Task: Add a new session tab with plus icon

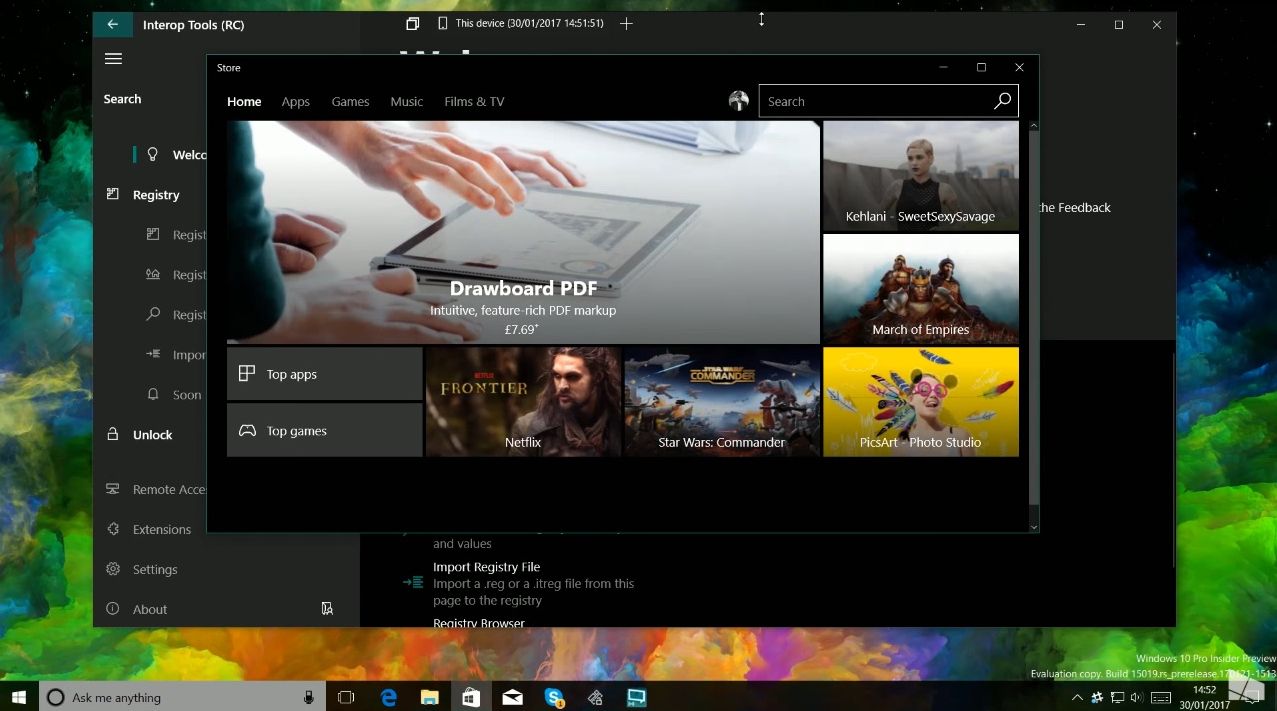Action: tap(626, 23)
